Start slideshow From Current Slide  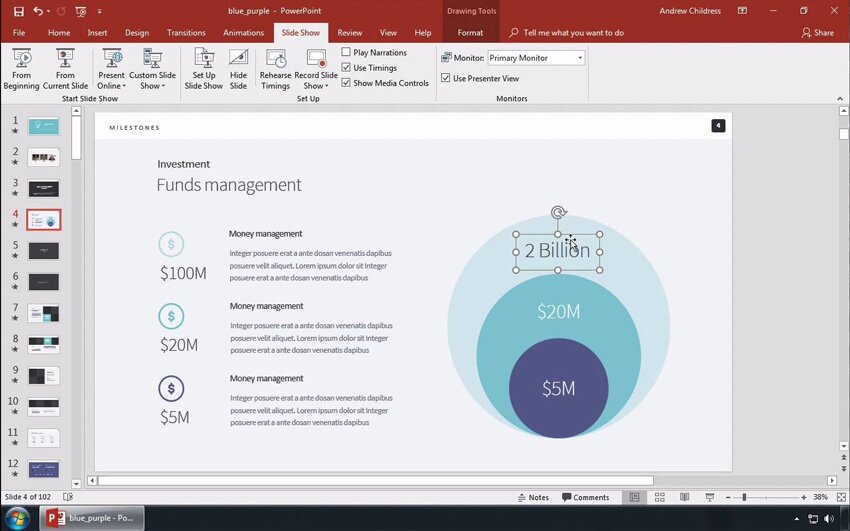point(65,68)
